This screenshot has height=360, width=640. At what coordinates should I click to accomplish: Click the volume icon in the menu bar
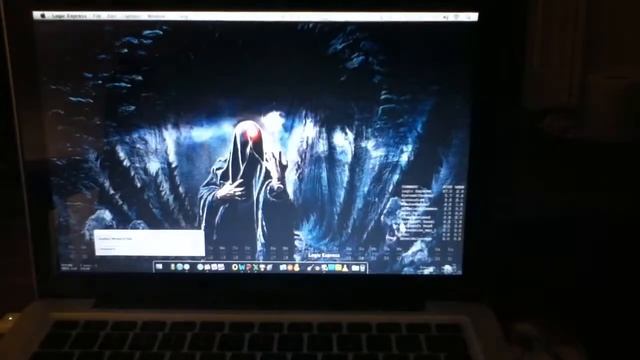click(446, 17)
